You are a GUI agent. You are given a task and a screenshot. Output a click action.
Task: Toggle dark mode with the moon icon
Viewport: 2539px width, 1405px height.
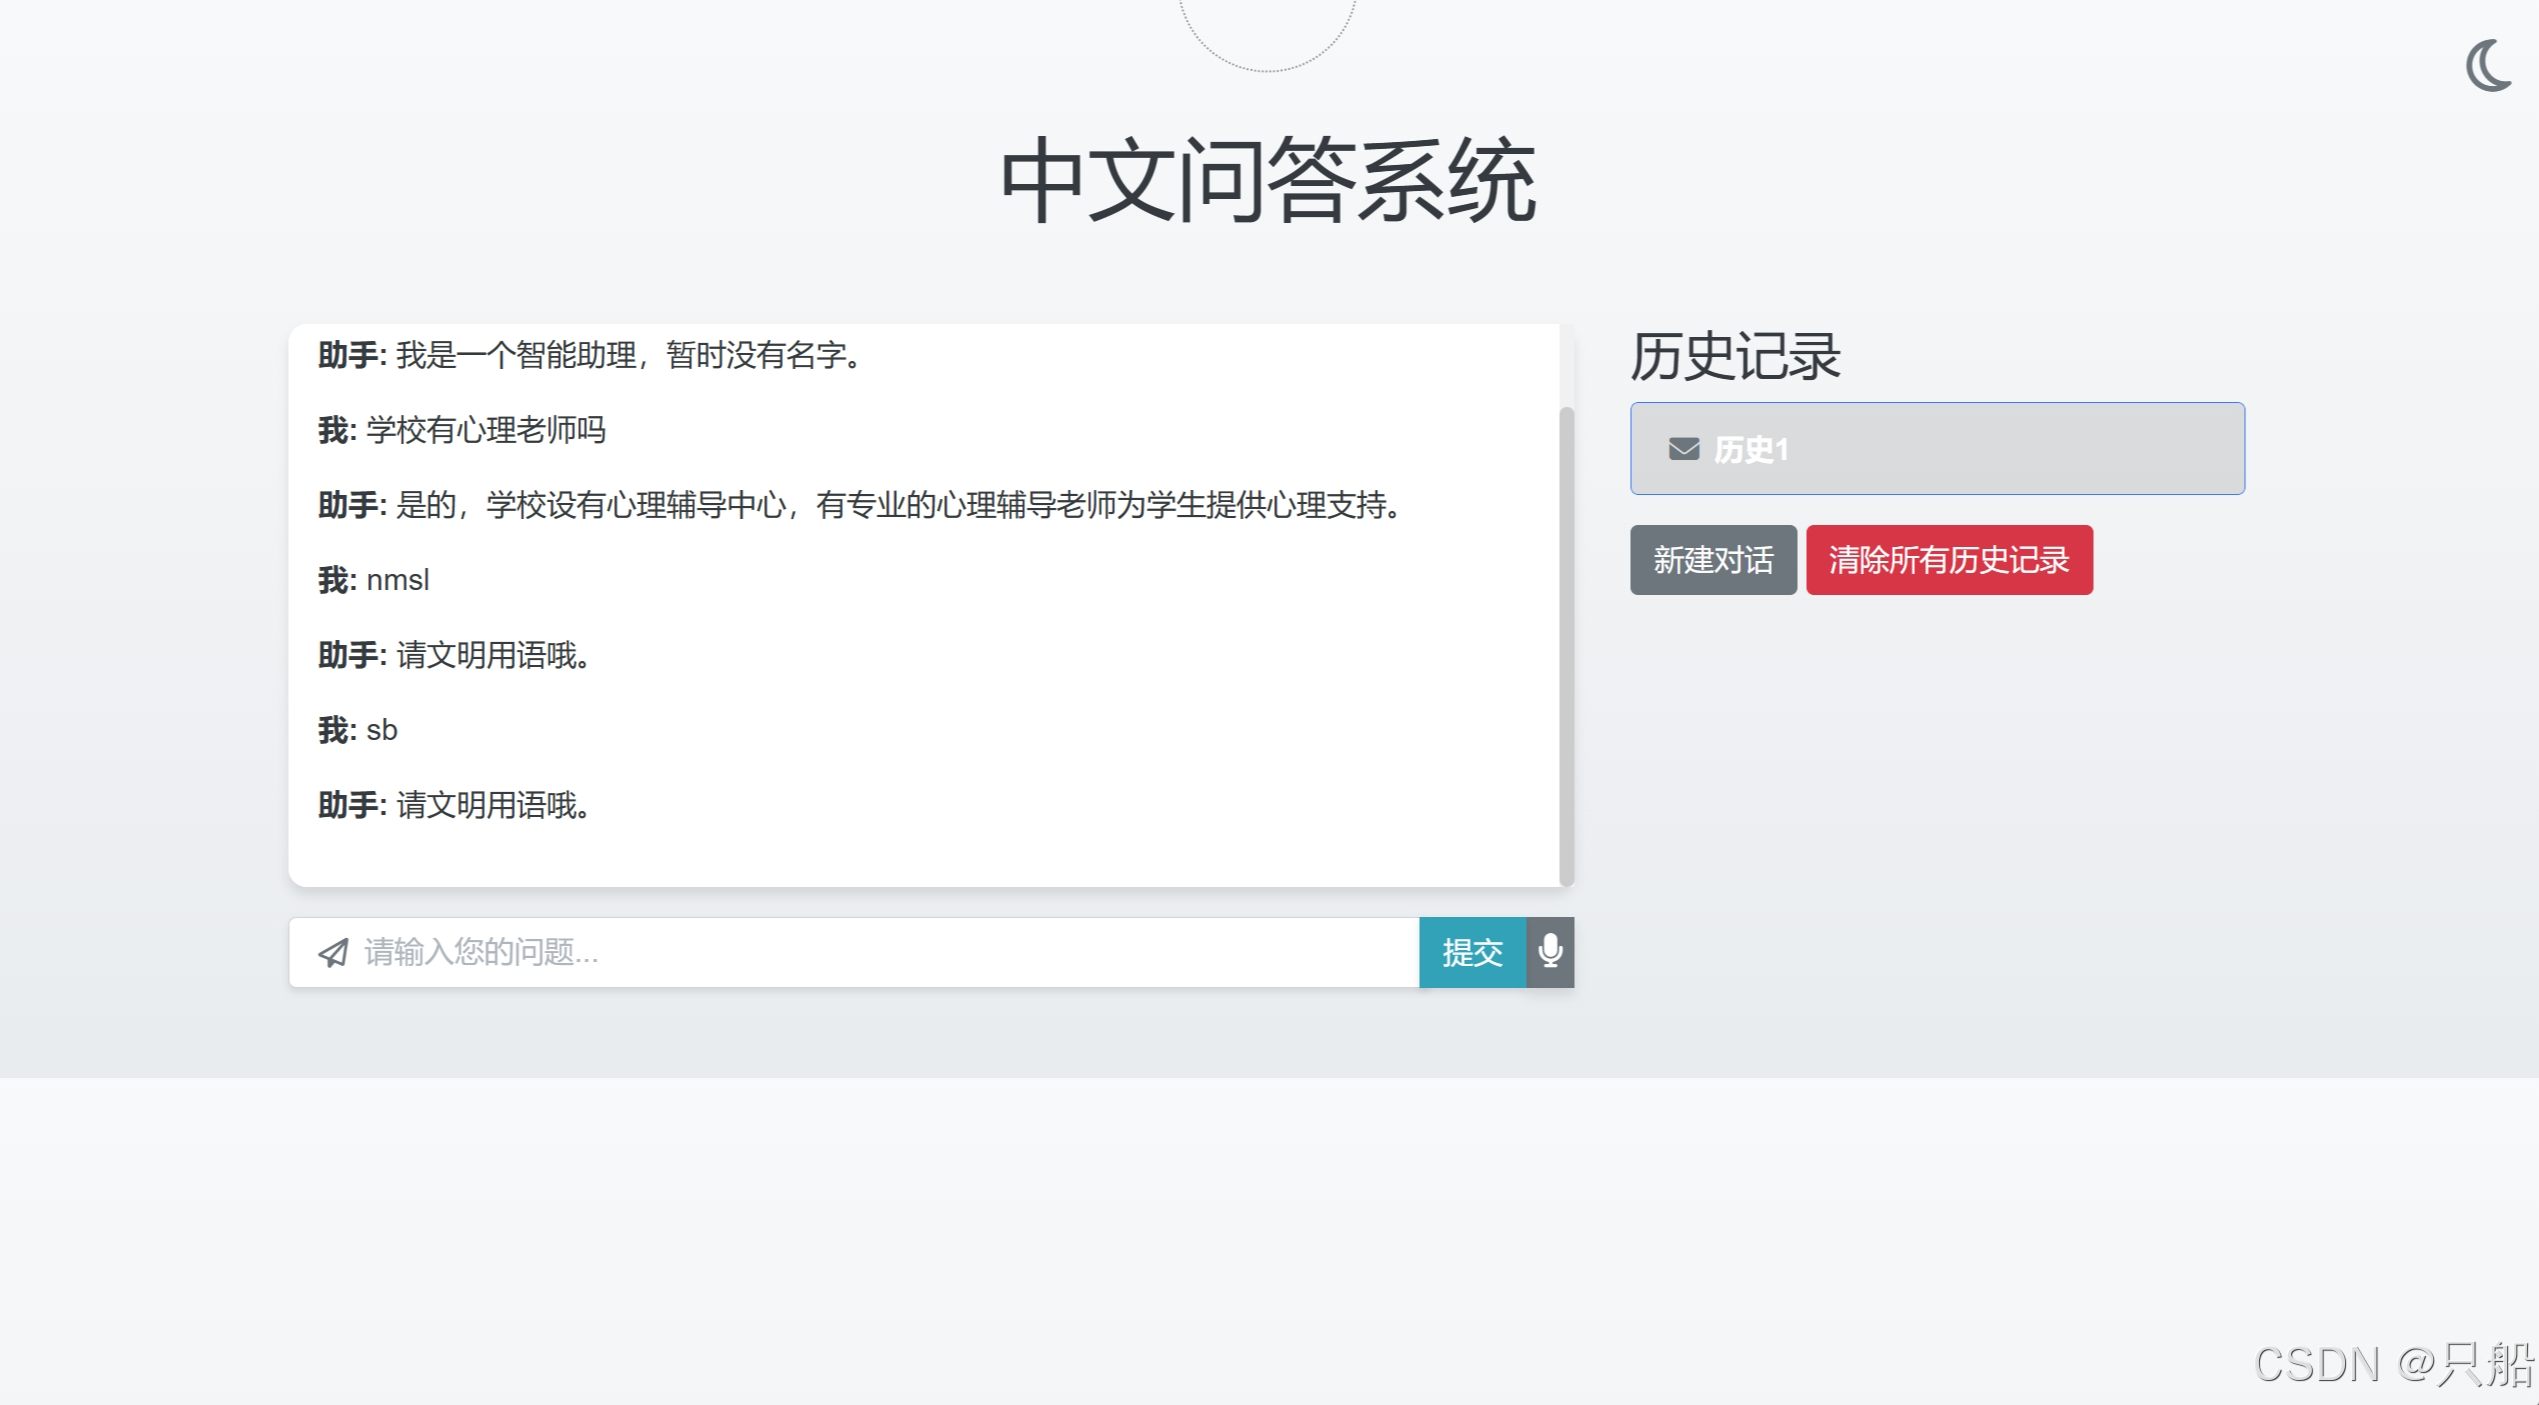[2487, 66]
